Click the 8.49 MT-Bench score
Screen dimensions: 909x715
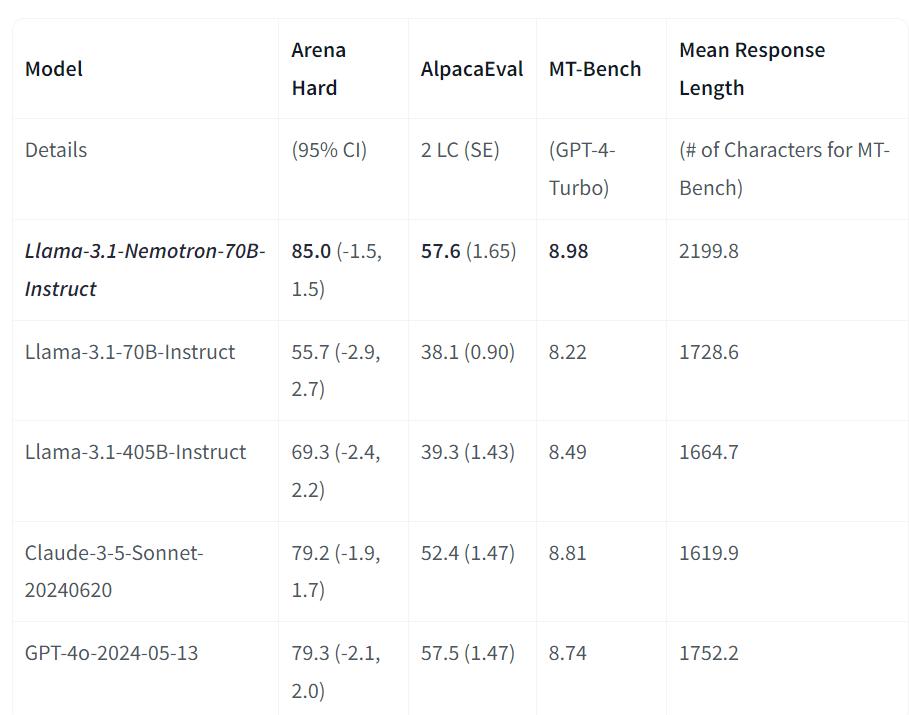click(567, 452)
